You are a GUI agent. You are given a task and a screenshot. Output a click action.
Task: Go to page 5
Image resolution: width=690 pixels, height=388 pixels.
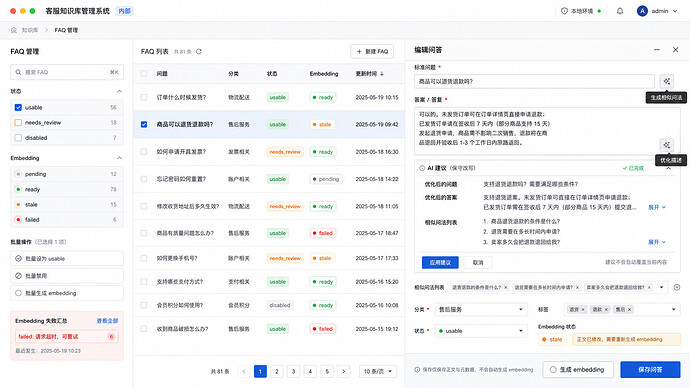pyautogui.click(x=327, y=371)
